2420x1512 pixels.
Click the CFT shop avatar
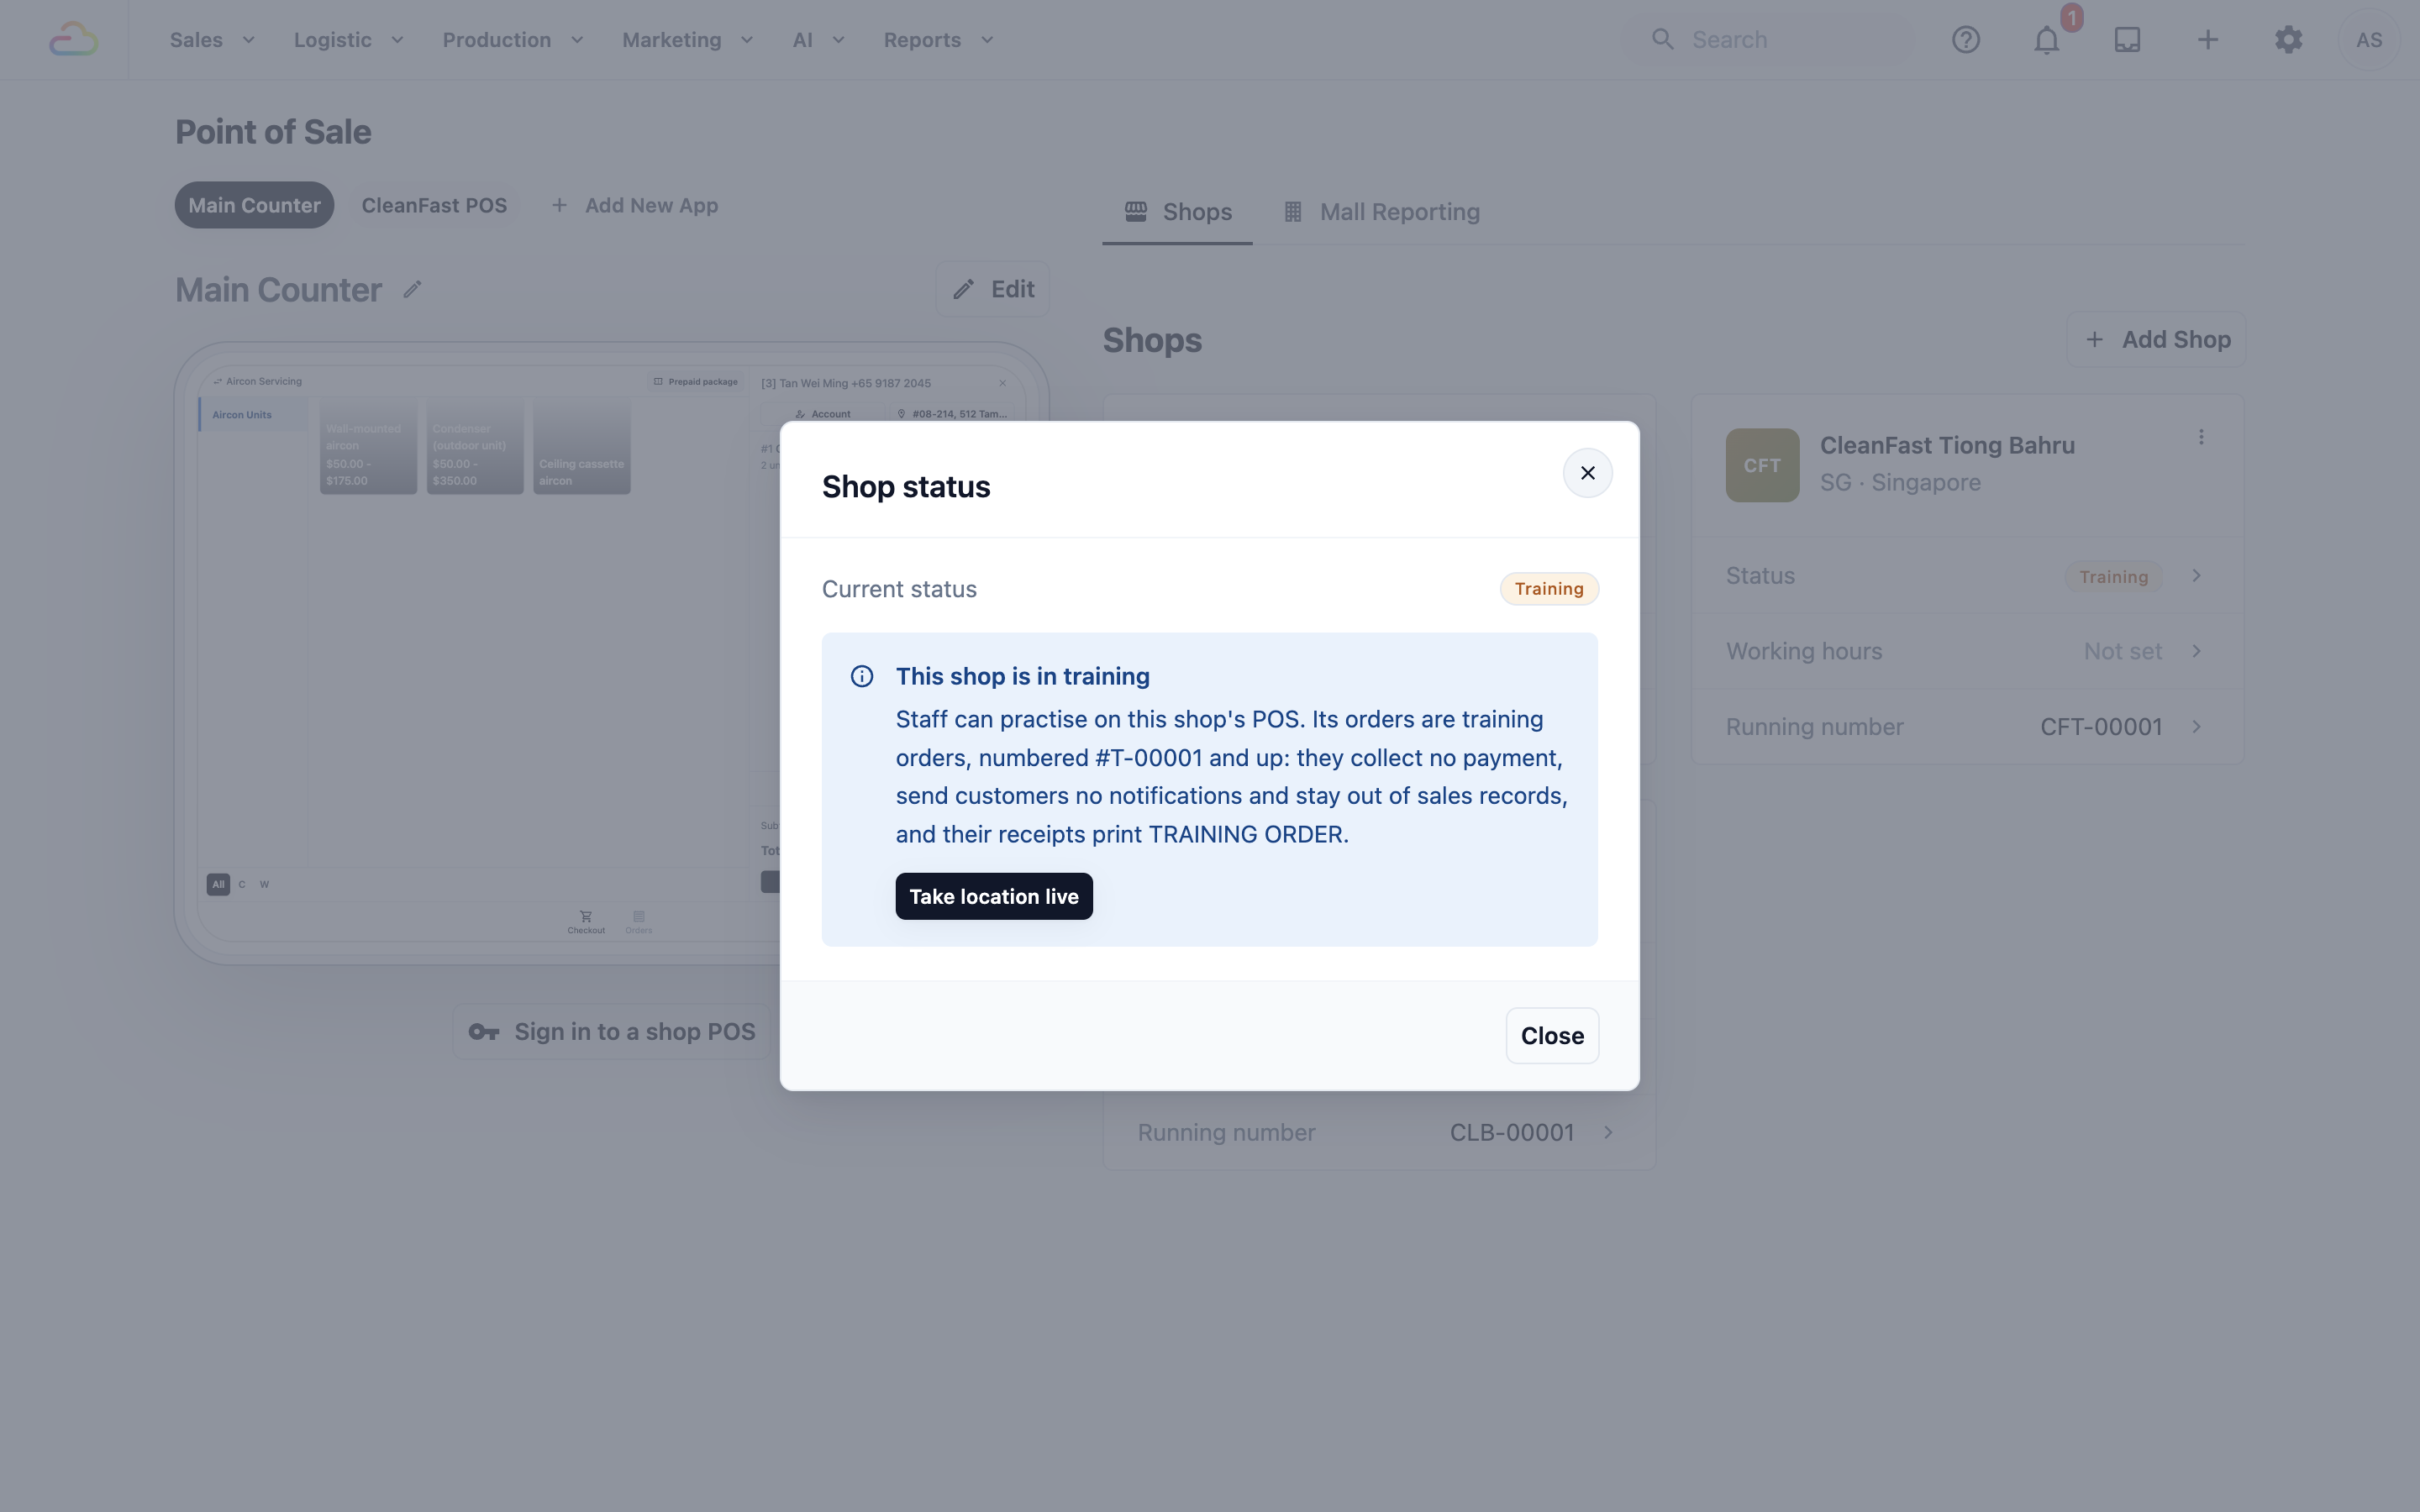[x=1762, y=465]
